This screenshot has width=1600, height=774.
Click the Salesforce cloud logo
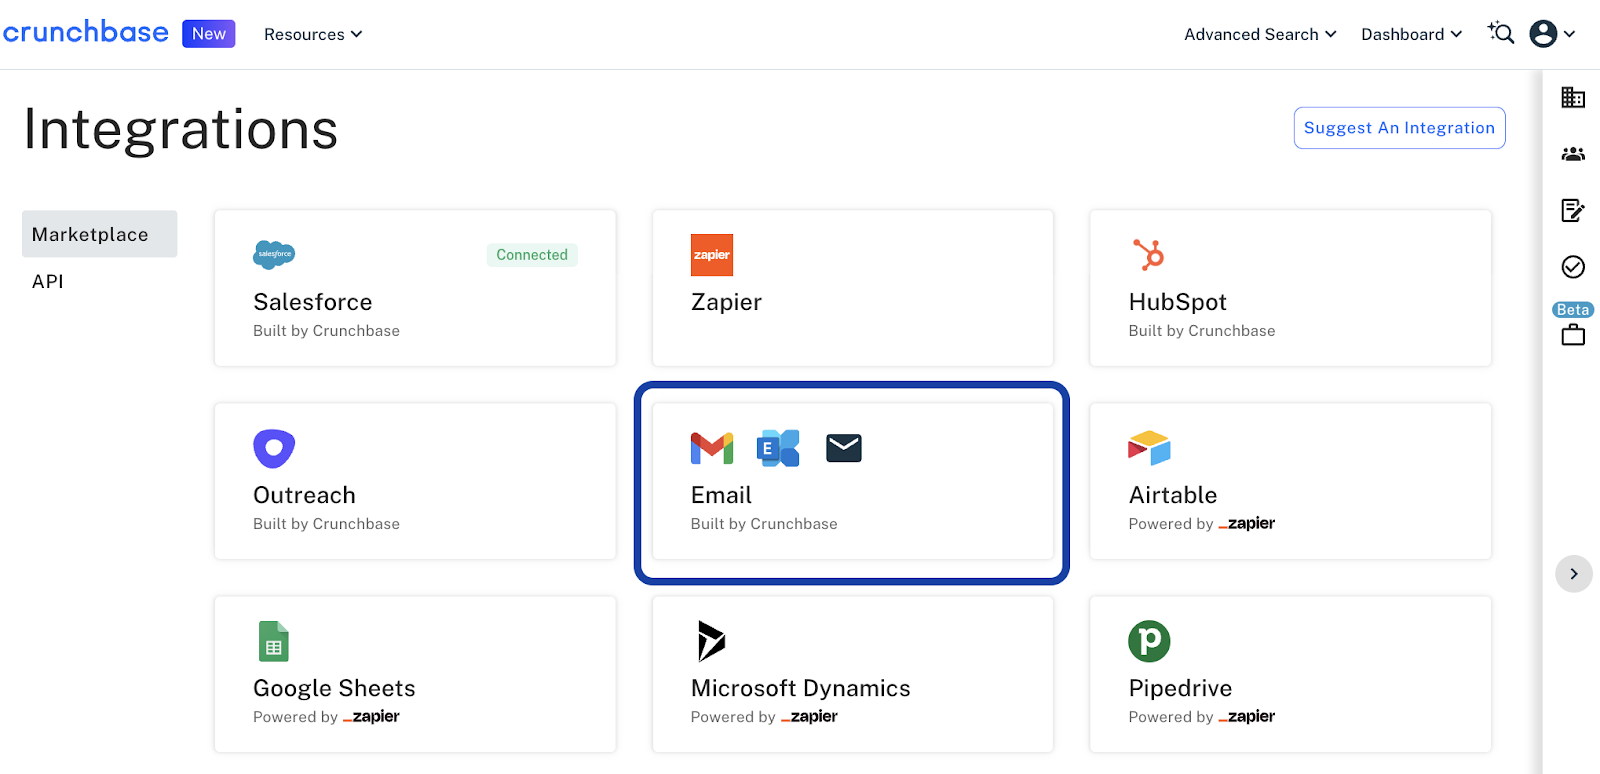tap(274, 254)
